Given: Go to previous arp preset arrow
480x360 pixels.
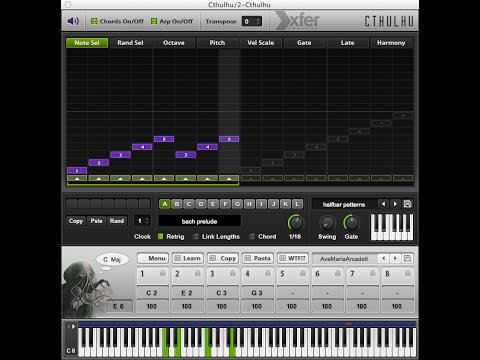Looking at the screenshot, I should pos(383,204).
